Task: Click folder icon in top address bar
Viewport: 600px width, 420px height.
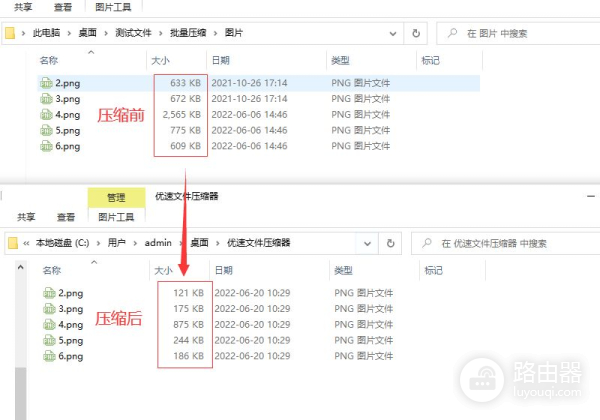Action: [x=10, y=33]
